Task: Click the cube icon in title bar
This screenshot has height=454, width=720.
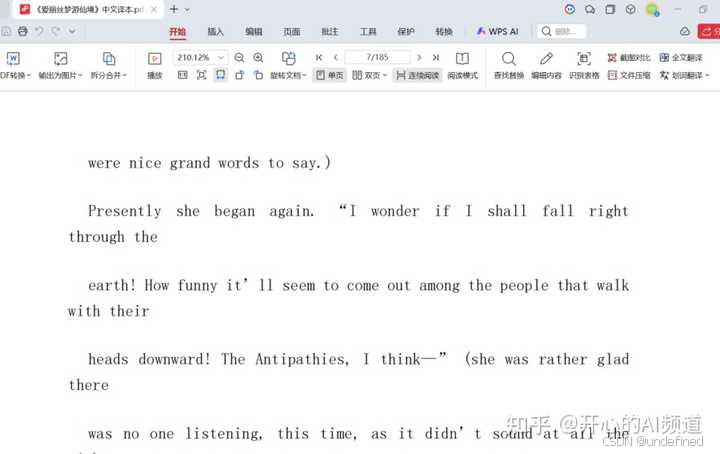Action: (x=630, y=9)
